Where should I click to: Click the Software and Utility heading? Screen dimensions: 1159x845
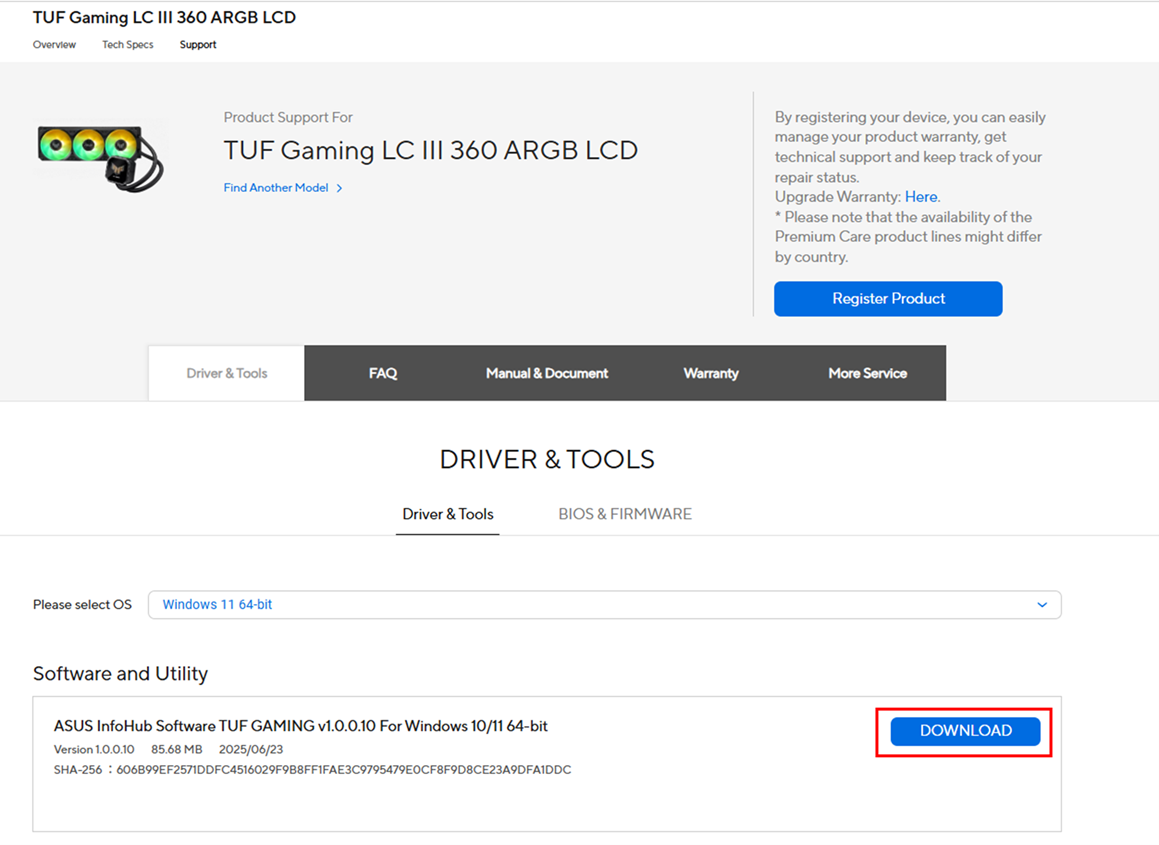point(120,673)
